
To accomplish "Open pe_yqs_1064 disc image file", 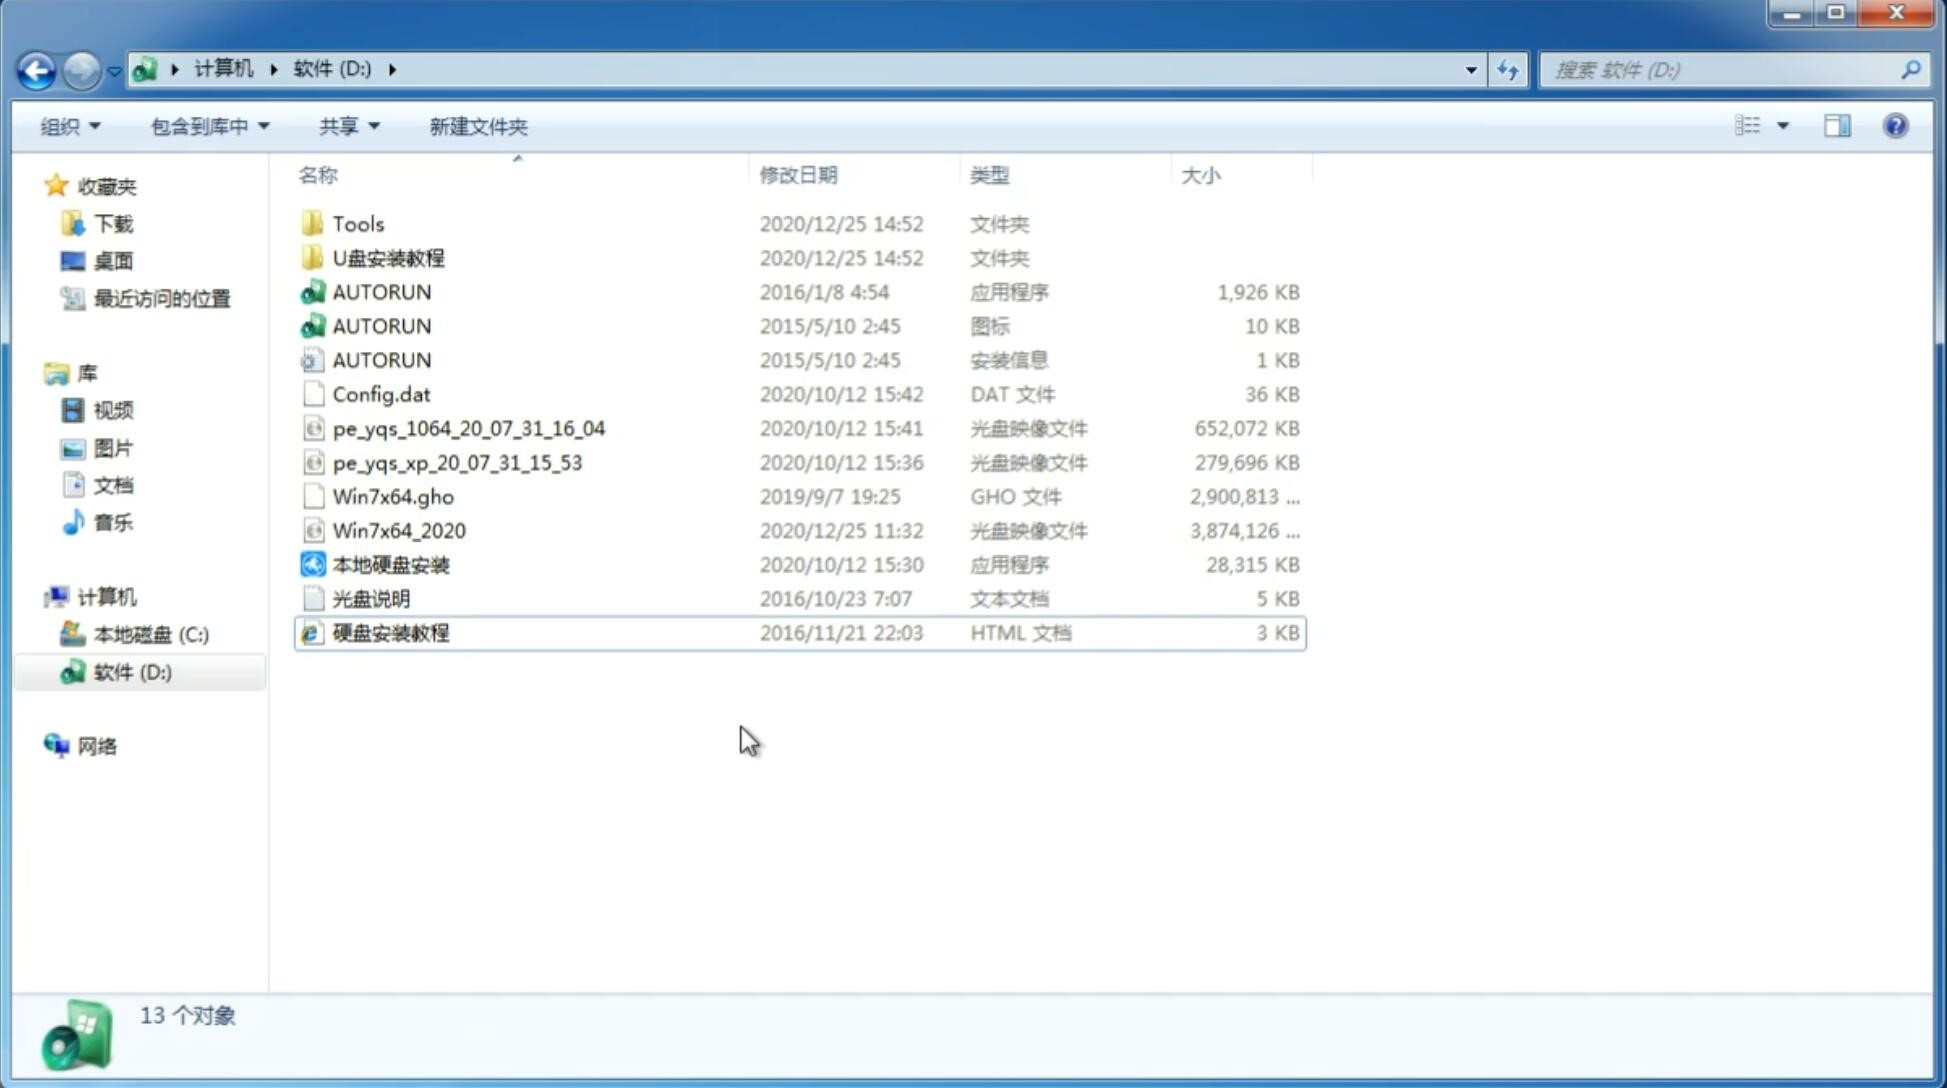I will coord(468,428).
